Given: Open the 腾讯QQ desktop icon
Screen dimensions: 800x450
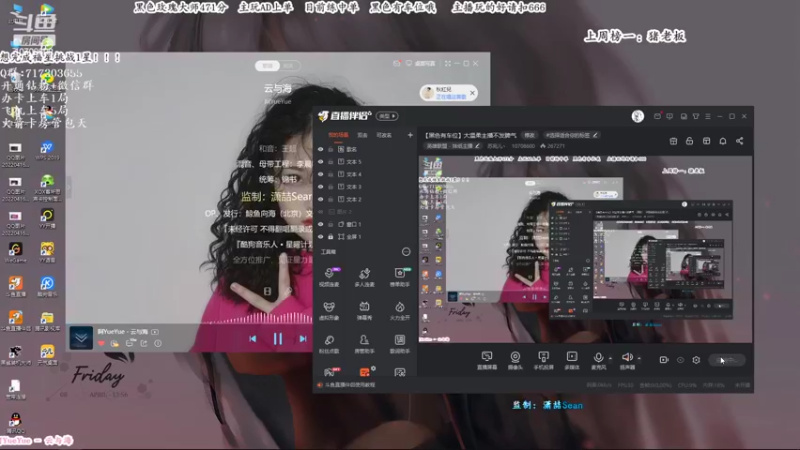Looking at the screenshot, I should point(15,423).
